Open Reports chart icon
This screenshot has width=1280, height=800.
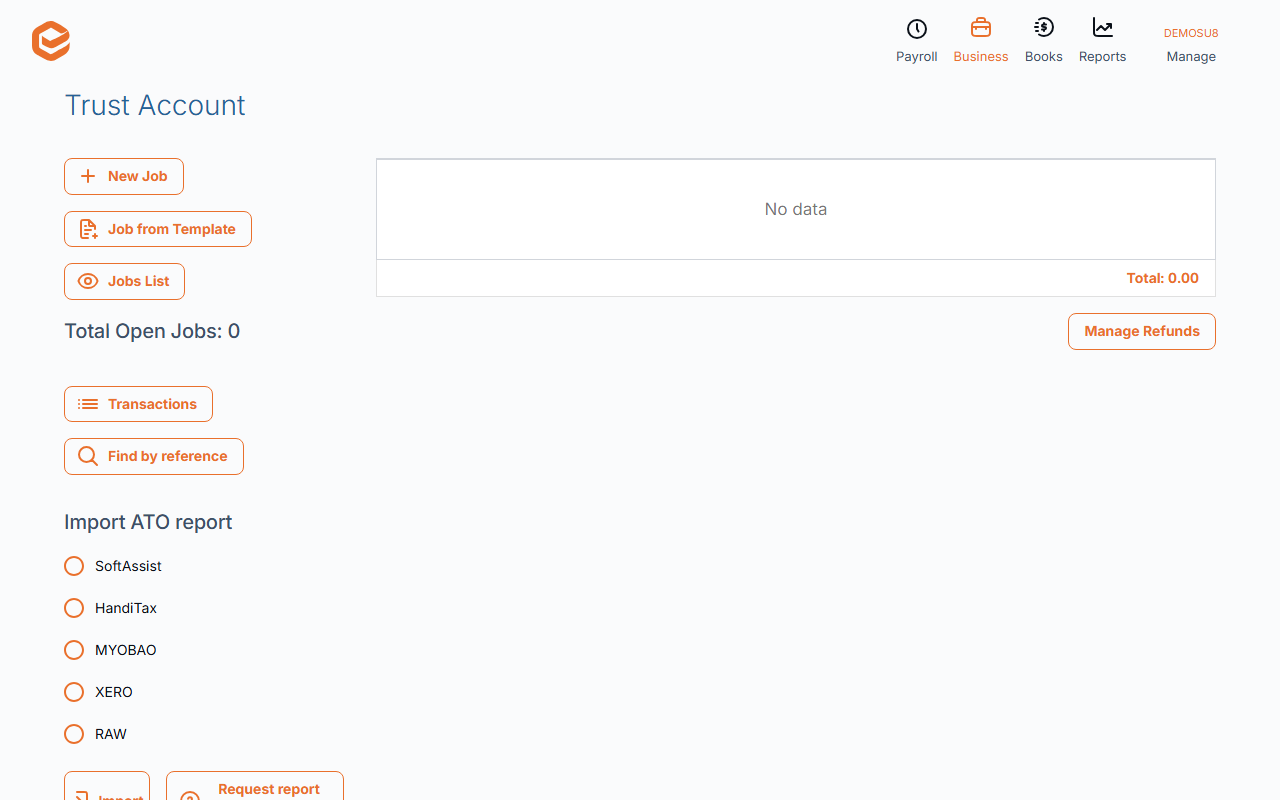(x=1102, y=28)
